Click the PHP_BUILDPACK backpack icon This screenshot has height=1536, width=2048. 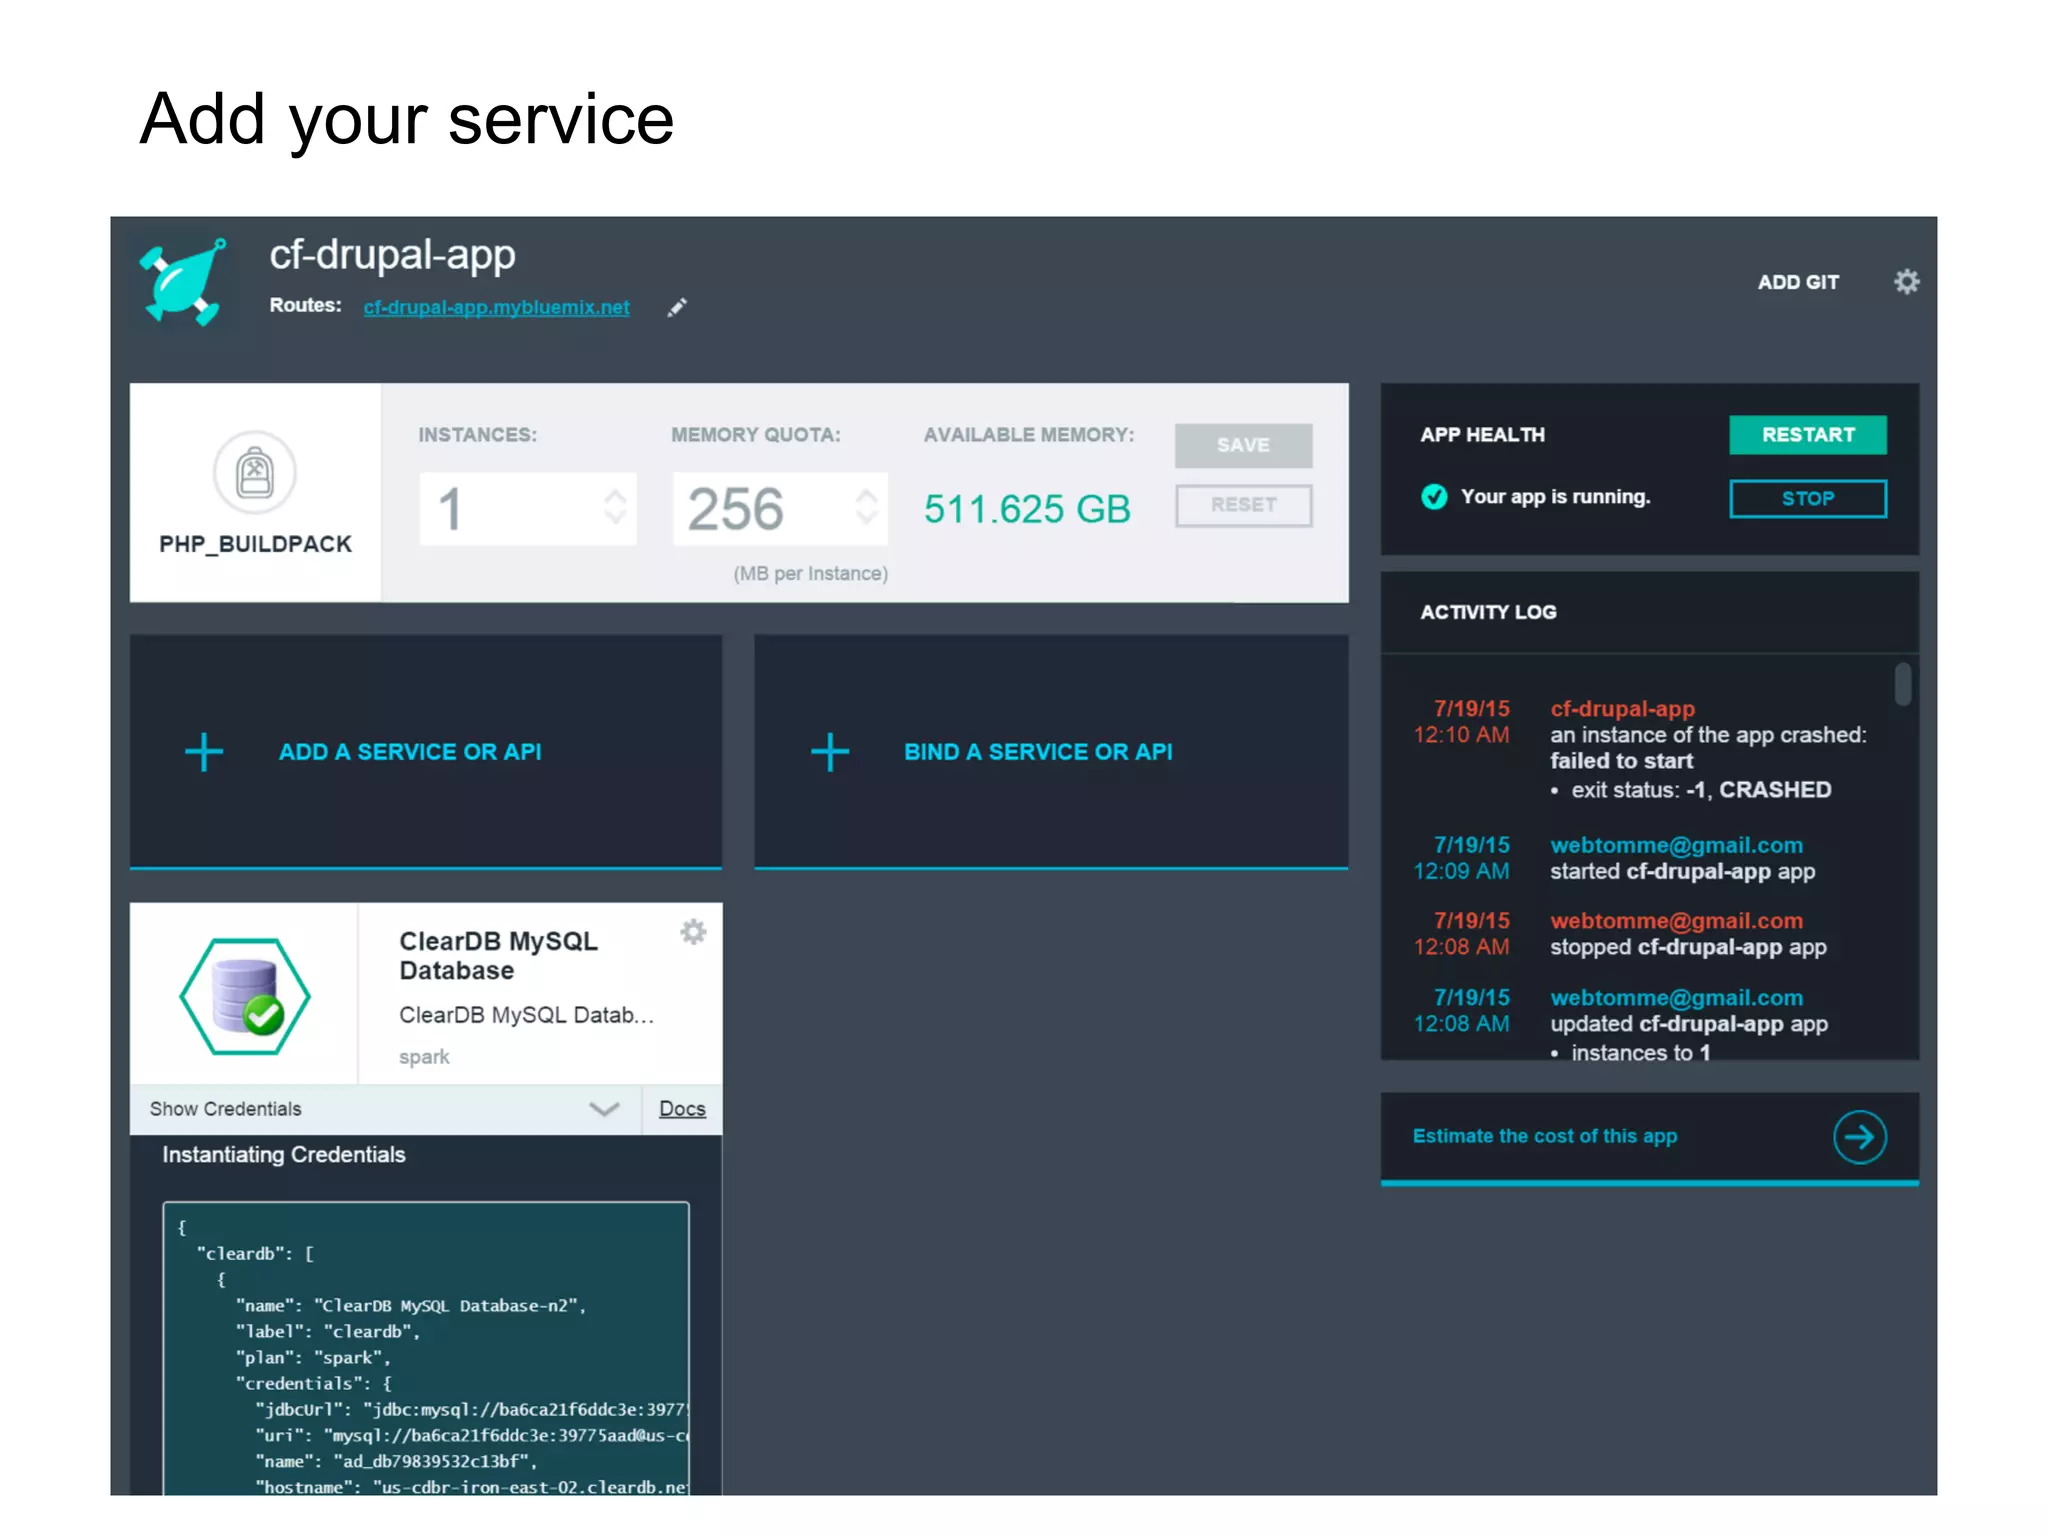255,472
